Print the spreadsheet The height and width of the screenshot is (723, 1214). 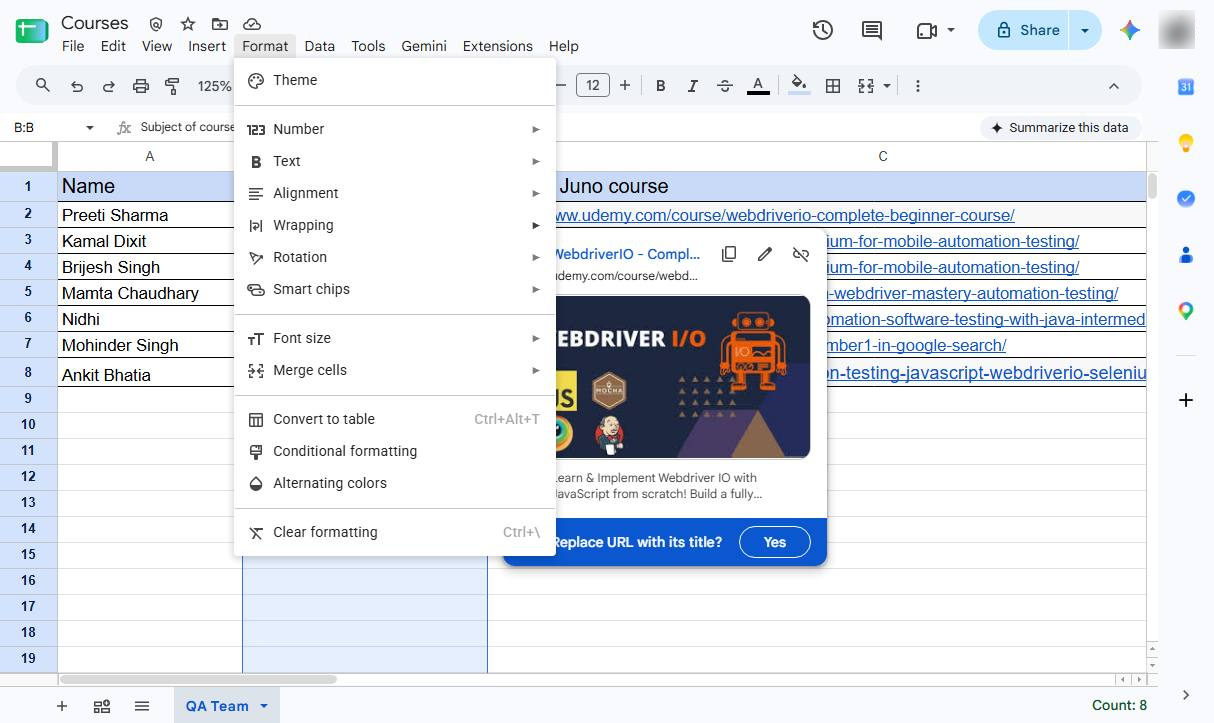pos(140,86)
